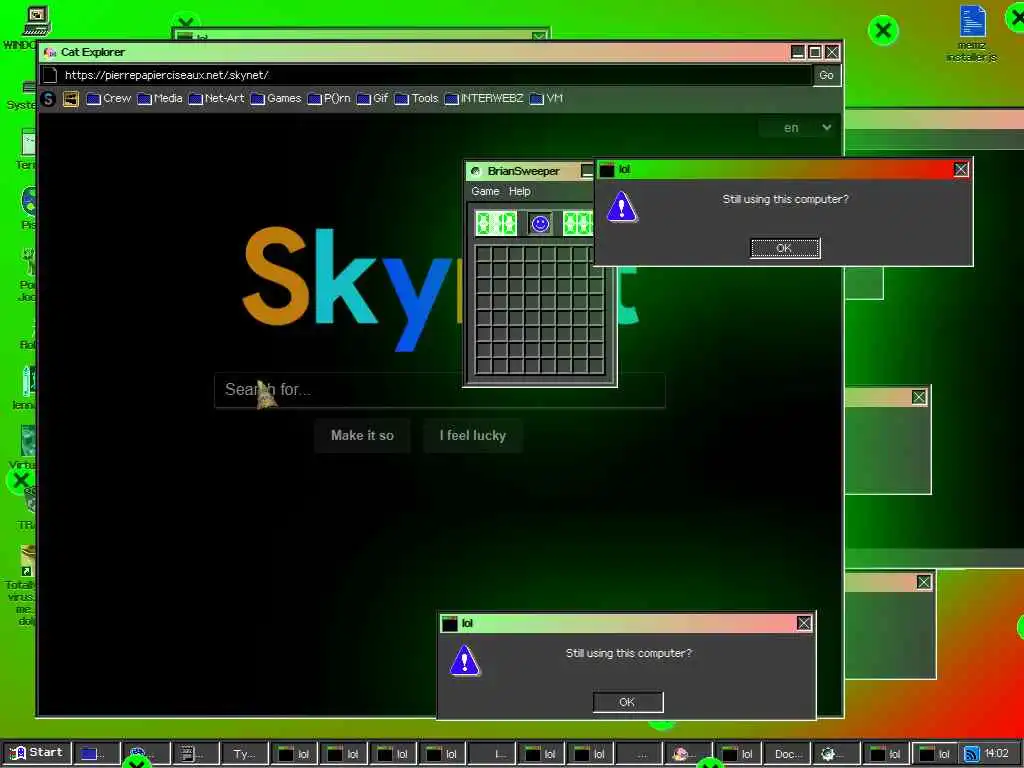
Task: Click the smiley face reset button in BrianSweeper
Action: (x=540, y=224)
